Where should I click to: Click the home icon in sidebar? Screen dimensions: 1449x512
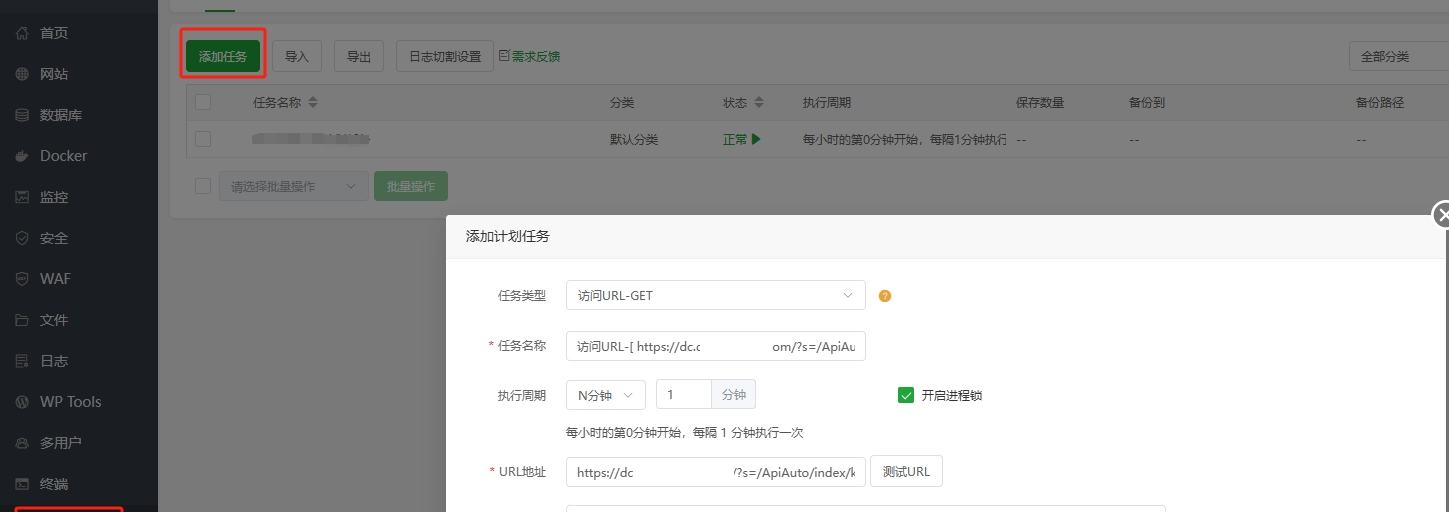pos(22,33)
